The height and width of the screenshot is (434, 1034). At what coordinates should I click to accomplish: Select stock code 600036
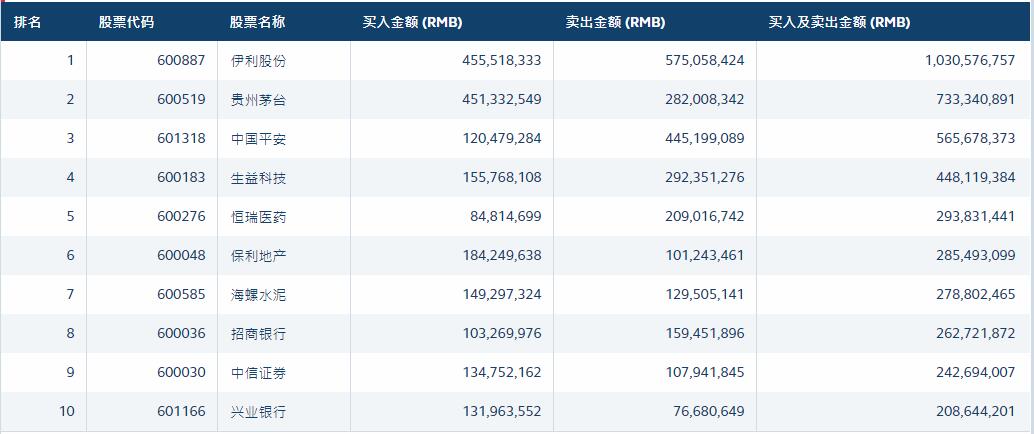click(181, 333)
